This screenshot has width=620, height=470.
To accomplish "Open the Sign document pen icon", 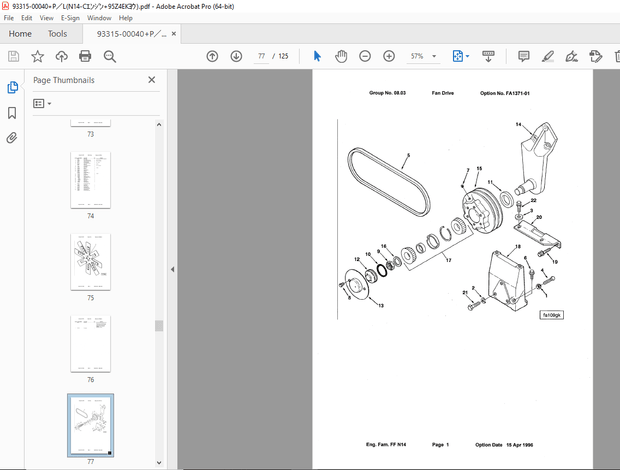I will coord(571,56).
